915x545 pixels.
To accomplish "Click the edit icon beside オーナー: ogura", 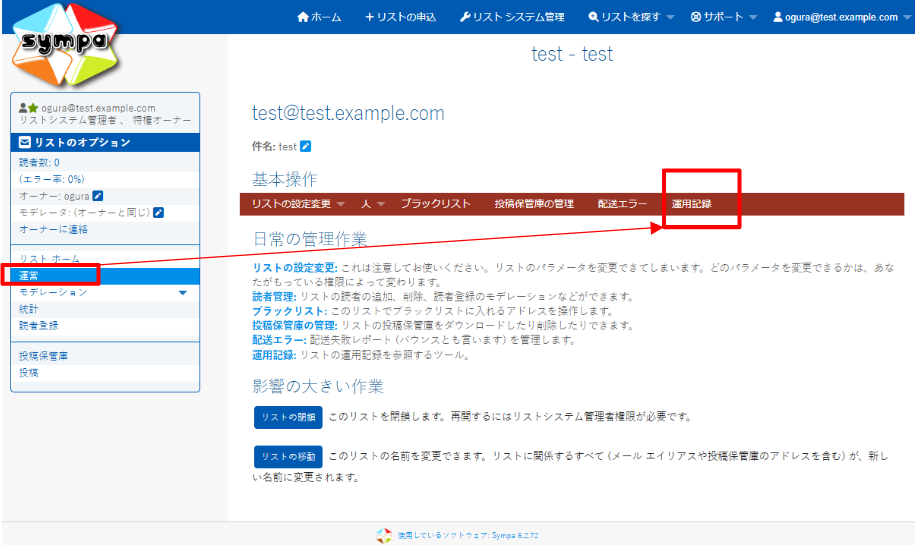I will 98,196.
